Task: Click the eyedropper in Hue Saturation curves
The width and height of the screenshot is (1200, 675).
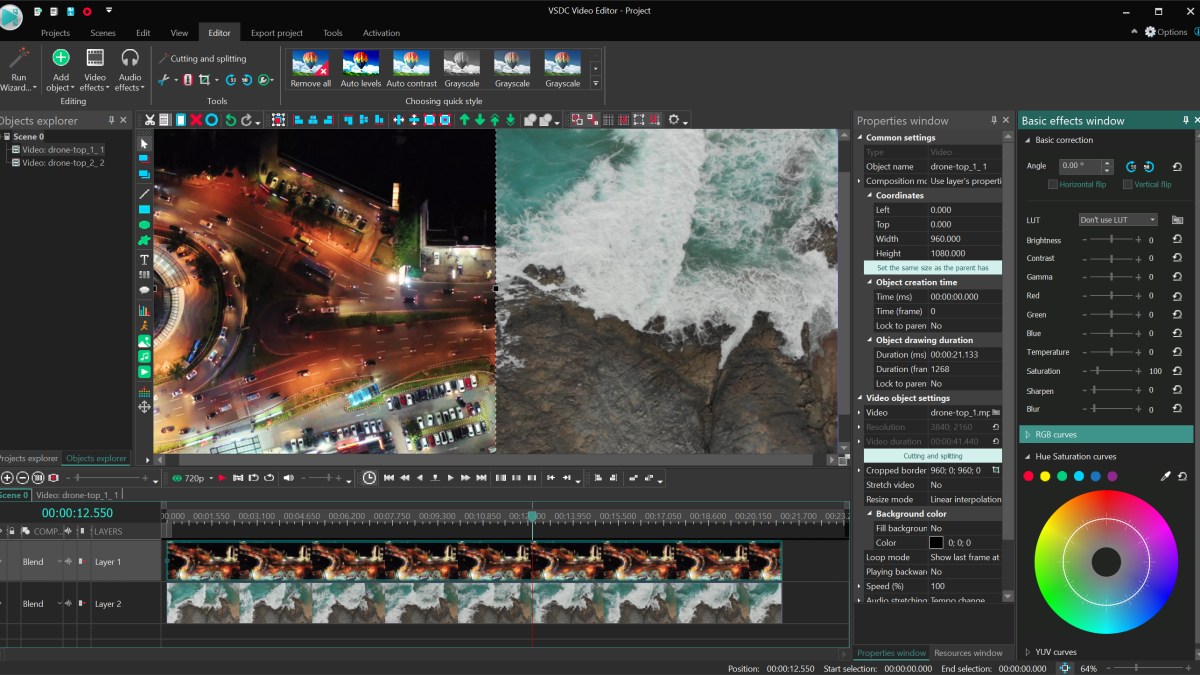Action: (1165, 477)
